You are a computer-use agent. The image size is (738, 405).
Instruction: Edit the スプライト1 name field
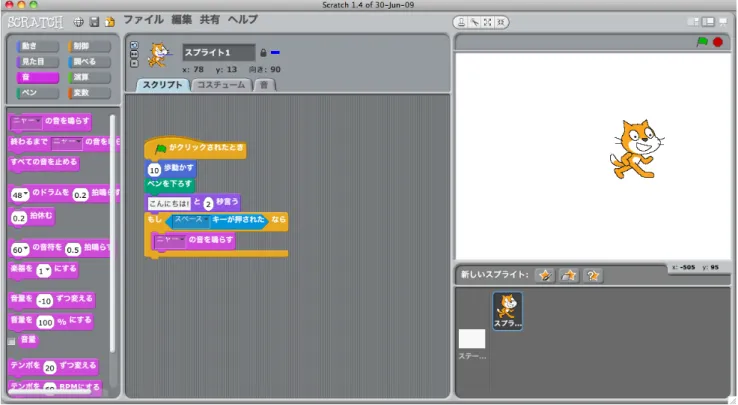(219, 52)
